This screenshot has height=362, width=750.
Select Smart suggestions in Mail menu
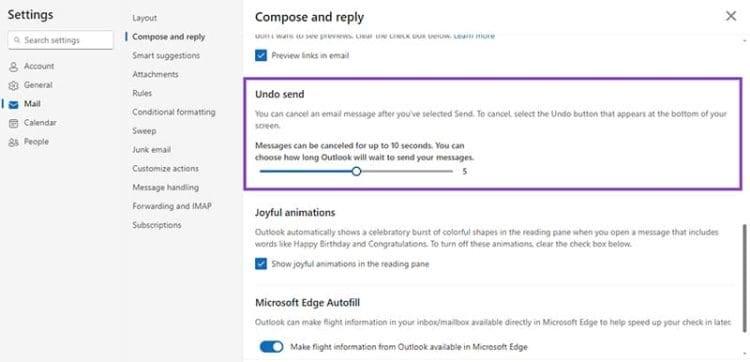pyautogui.click(x=166, y=55)
